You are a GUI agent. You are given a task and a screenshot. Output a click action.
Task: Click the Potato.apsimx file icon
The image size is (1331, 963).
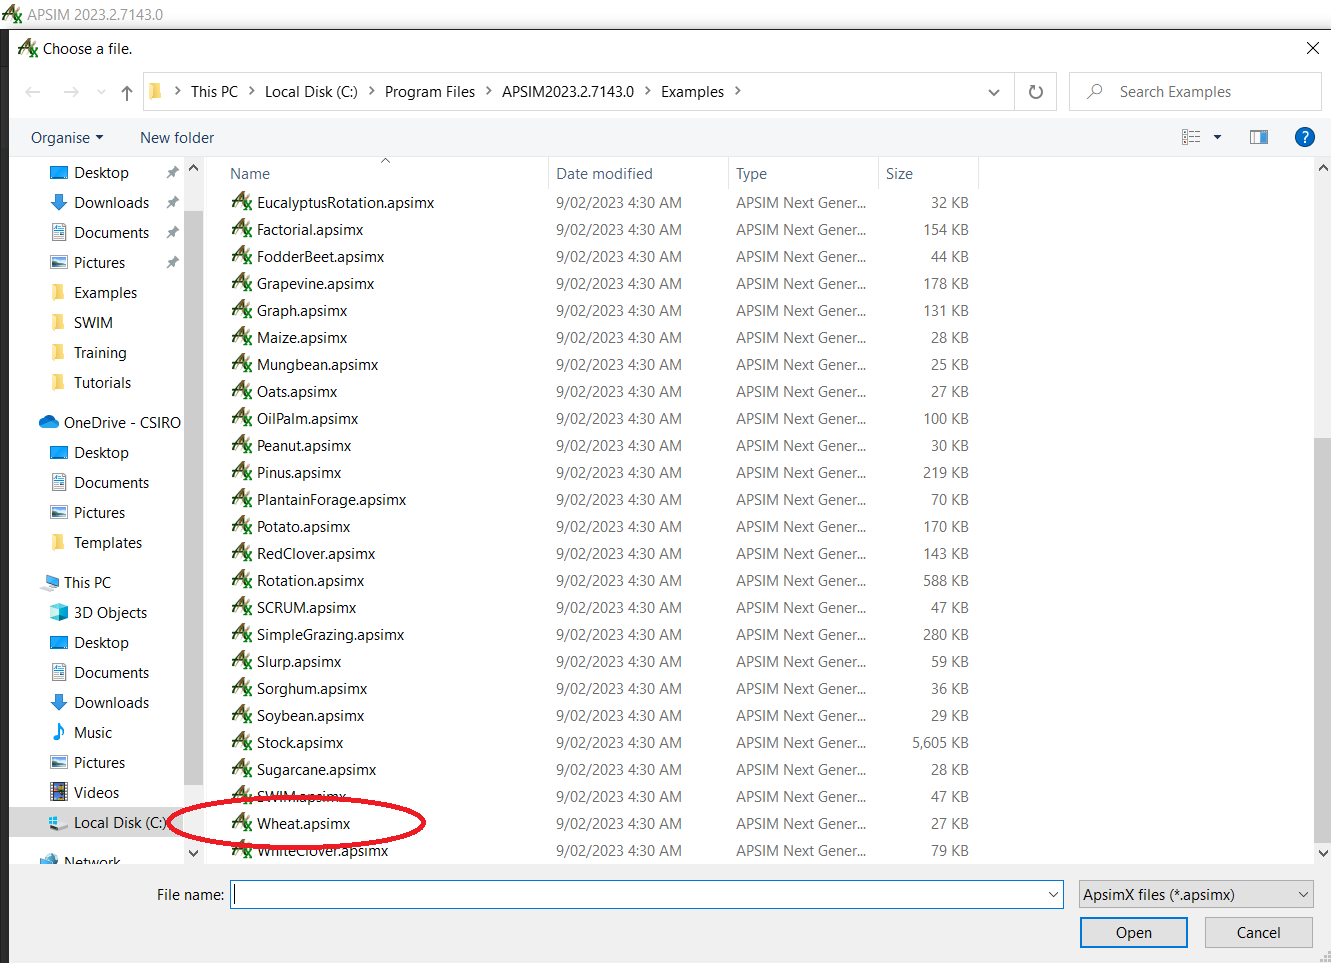click(242, 526)
